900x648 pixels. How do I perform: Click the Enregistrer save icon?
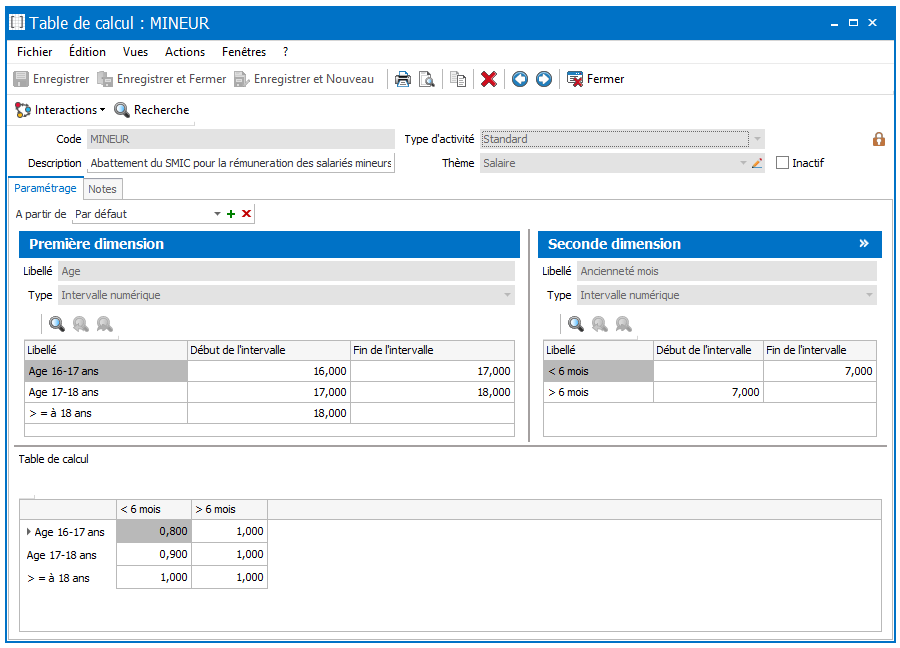[x=21, y=79]
